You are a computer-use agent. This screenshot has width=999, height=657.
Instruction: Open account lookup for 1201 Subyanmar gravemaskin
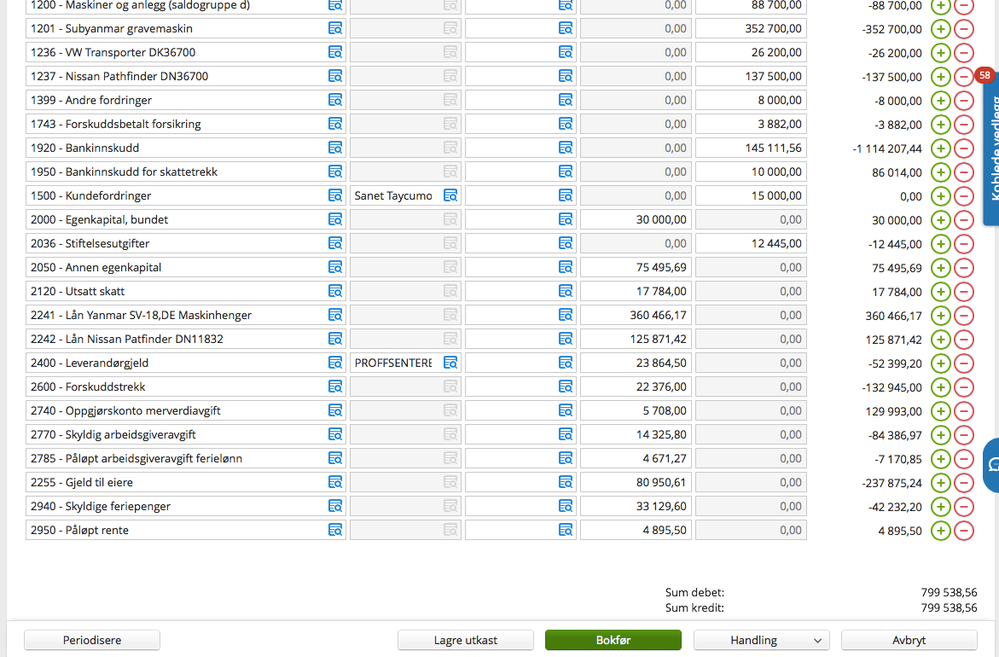click(x=334, y=29)
